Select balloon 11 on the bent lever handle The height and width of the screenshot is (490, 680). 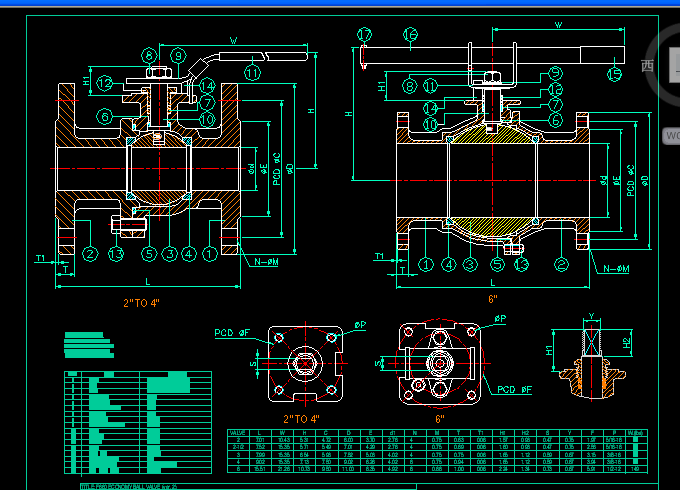point(252,72)
